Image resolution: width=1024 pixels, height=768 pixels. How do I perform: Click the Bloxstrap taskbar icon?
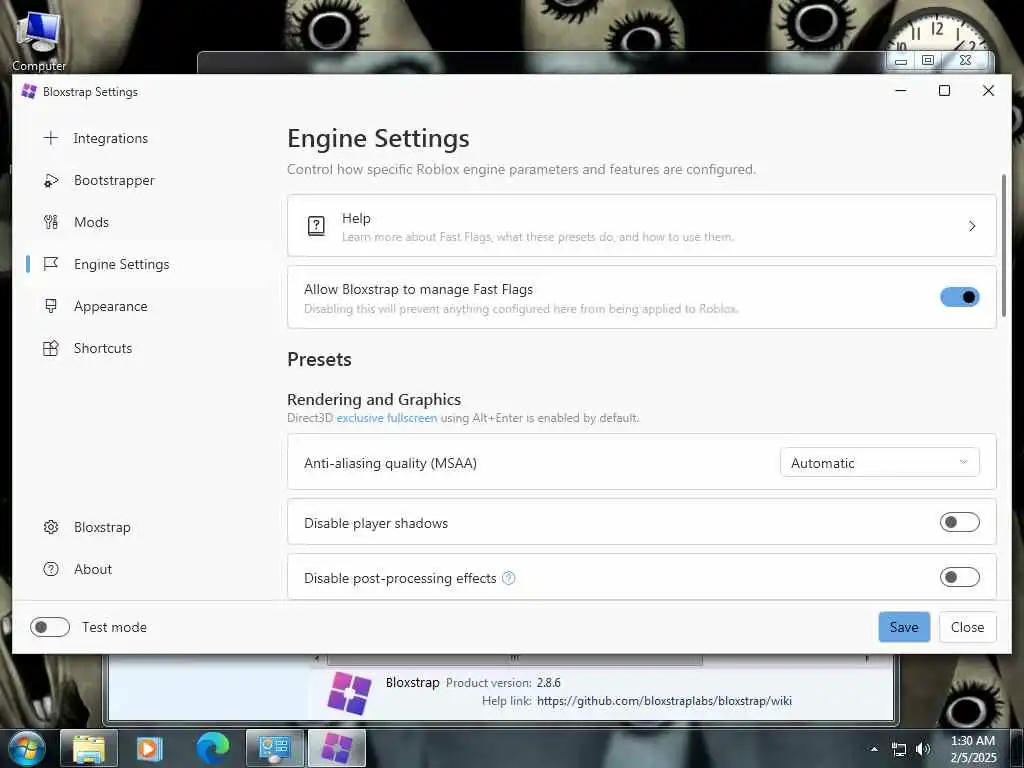click(337, 748)
